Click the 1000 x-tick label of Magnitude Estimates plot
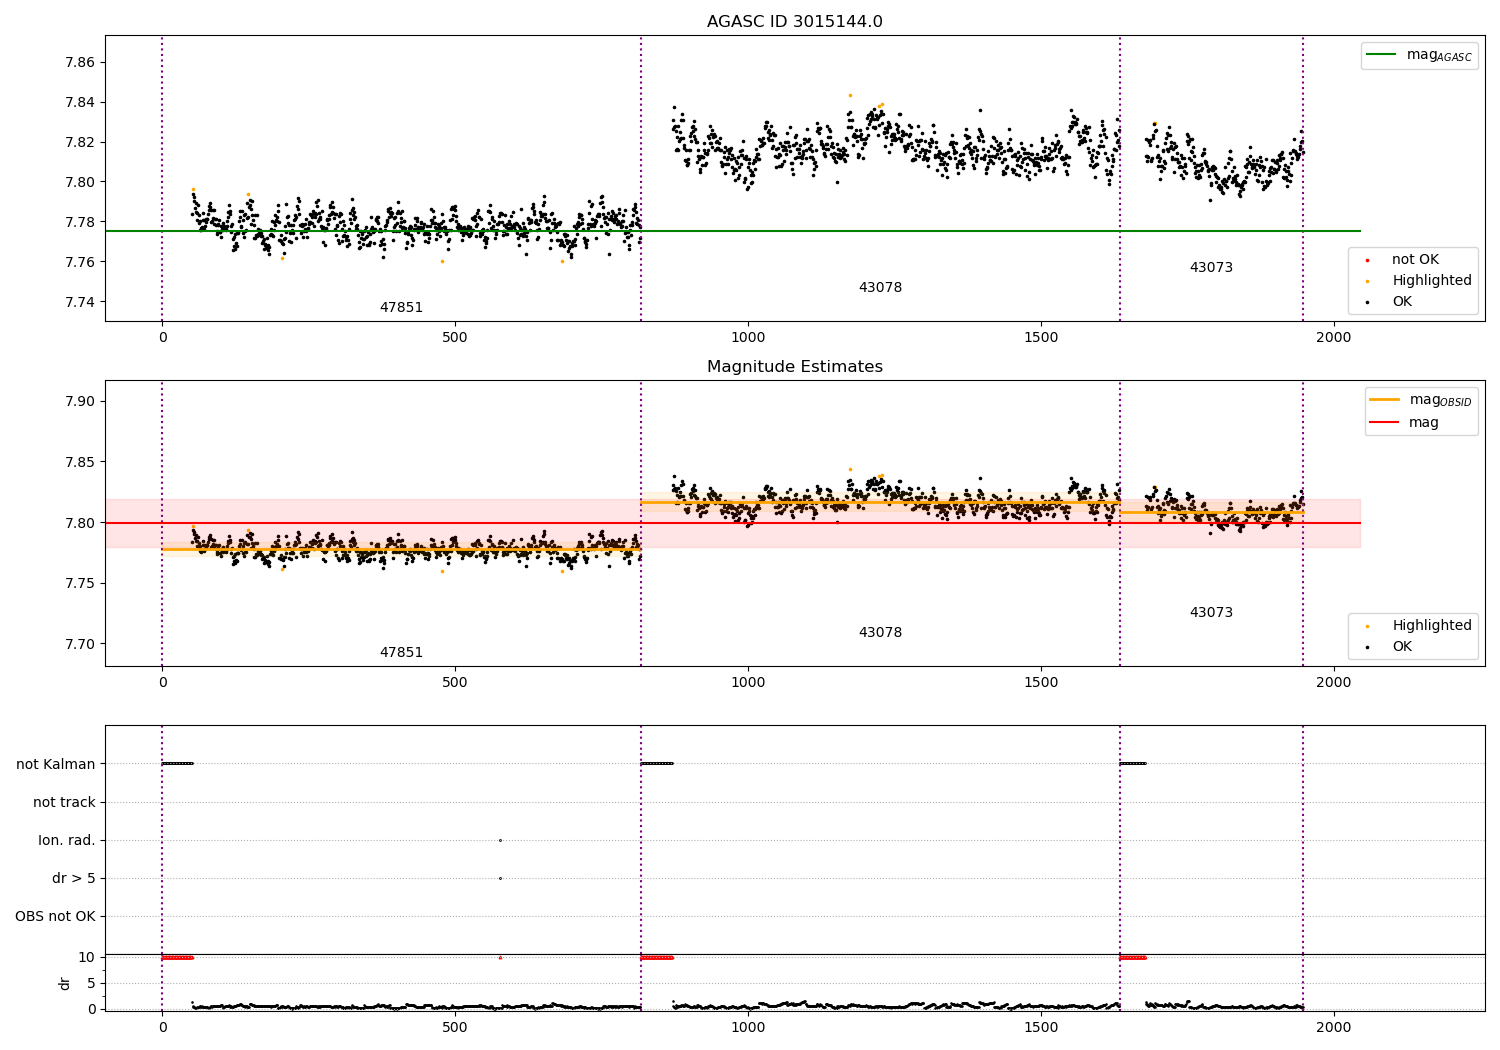The height and width of the screenshot is (1050, 1500). 748,683
